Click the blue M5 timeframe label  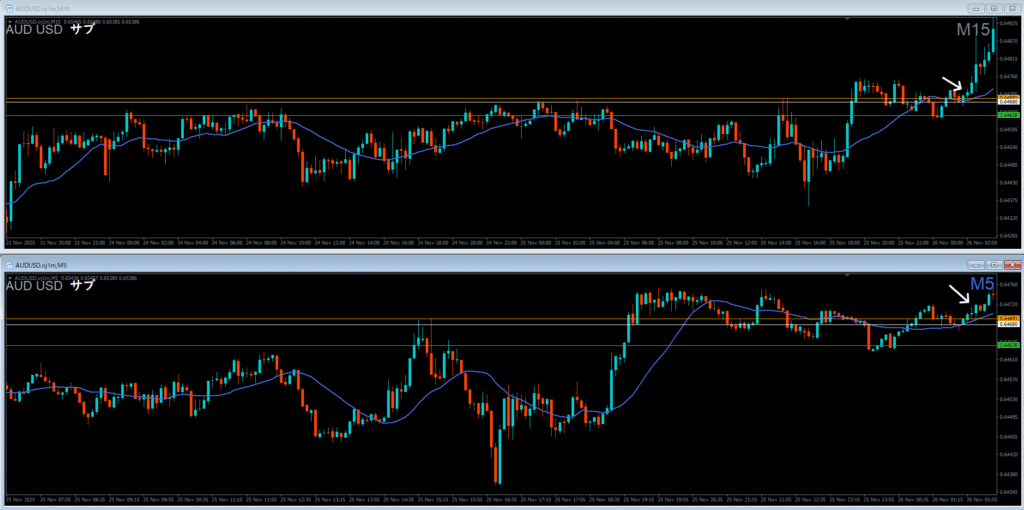(981, 286)
